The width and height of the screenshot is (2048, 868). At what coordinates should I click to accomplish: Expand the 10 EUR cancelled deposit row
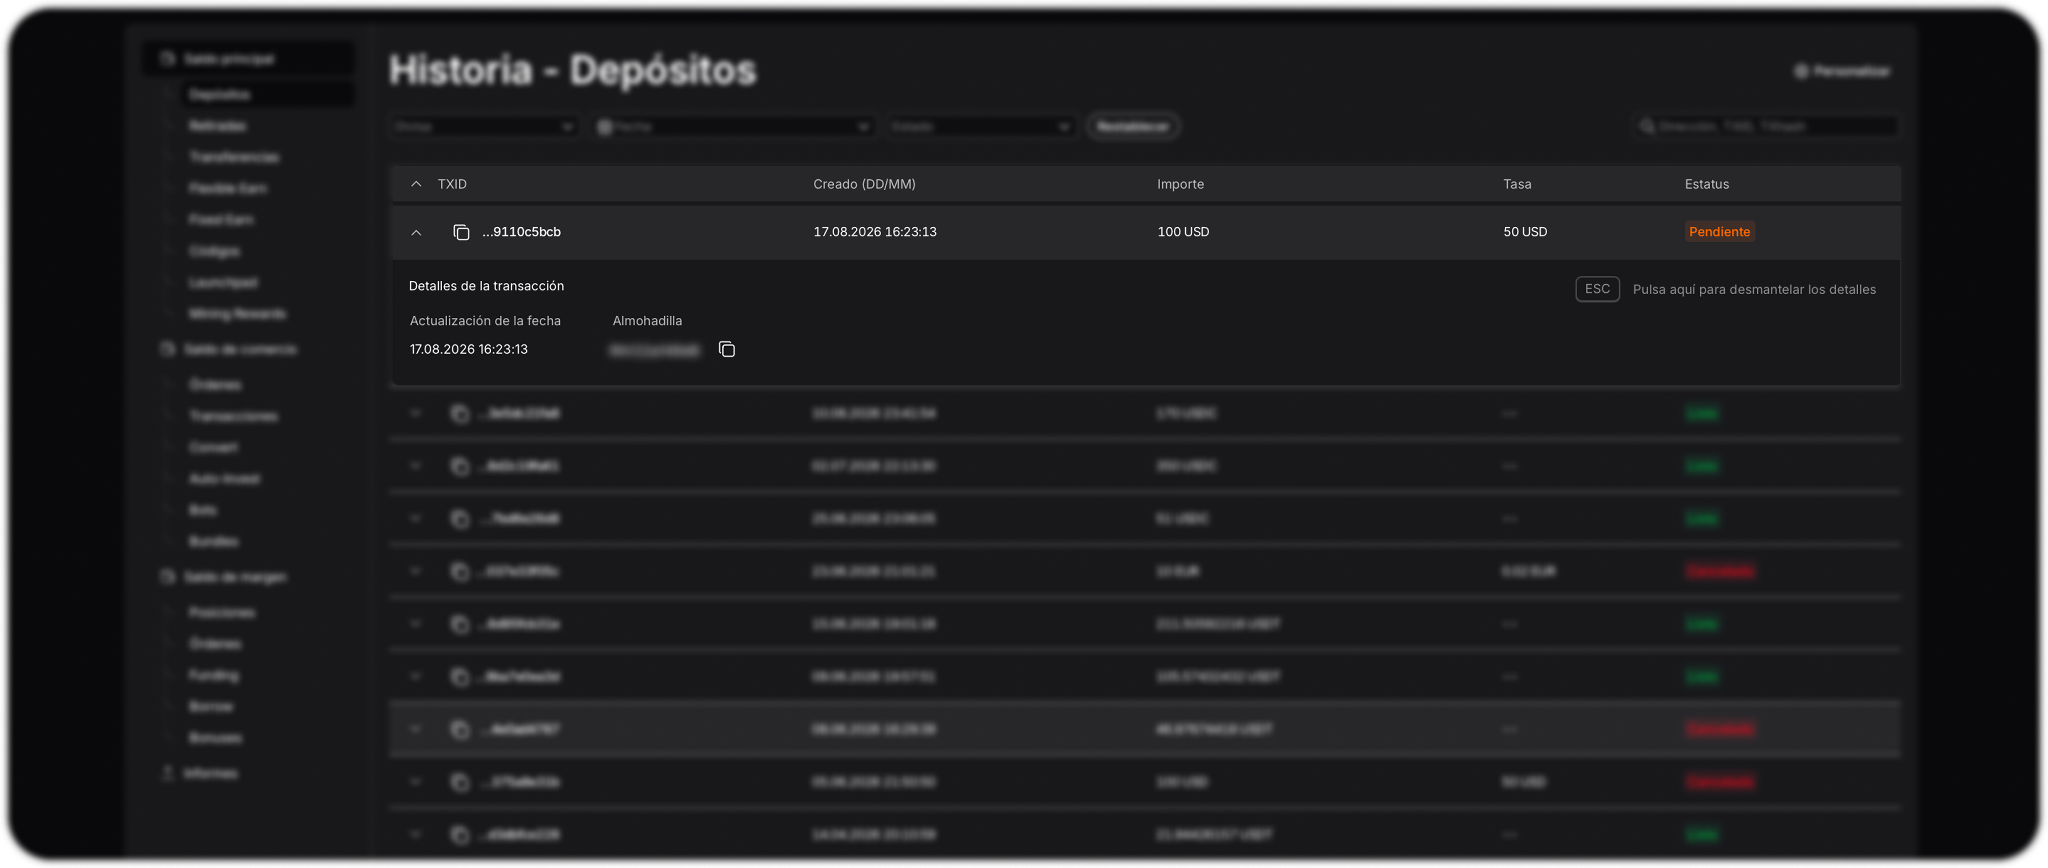tap(416, 572)
